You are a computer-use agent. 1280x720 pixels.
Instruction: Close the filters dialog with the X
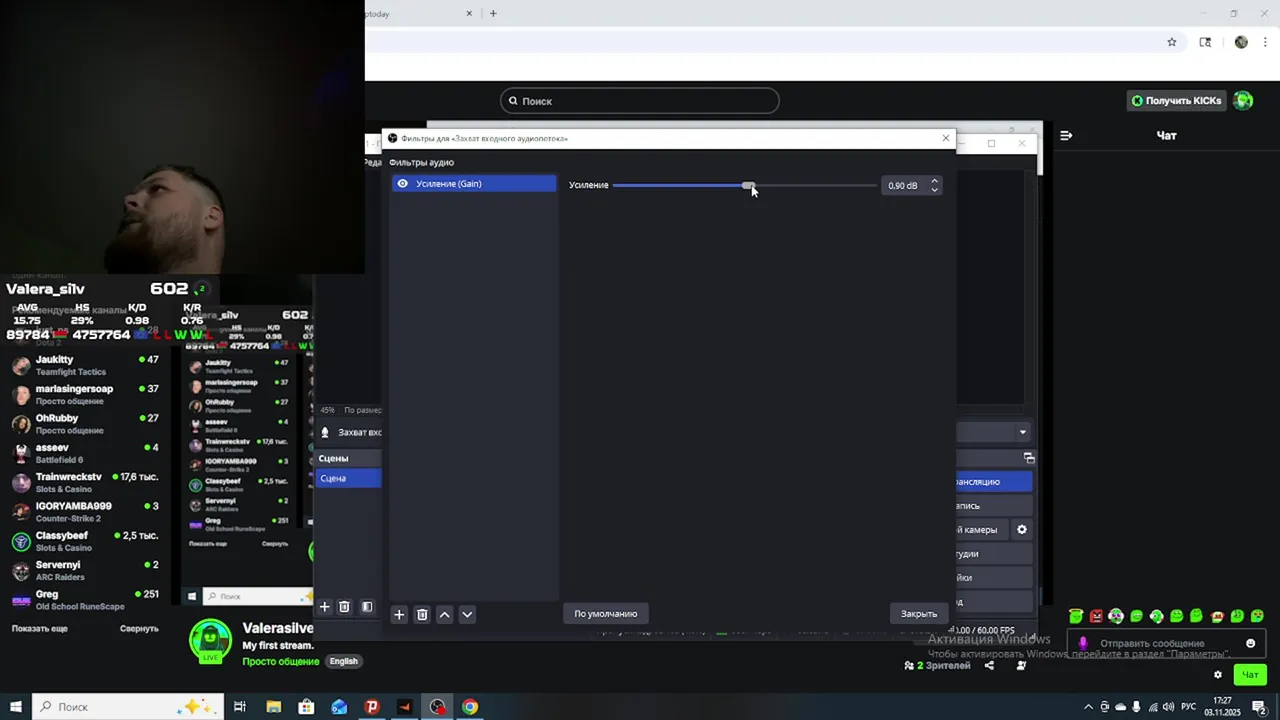click(946, 138)
